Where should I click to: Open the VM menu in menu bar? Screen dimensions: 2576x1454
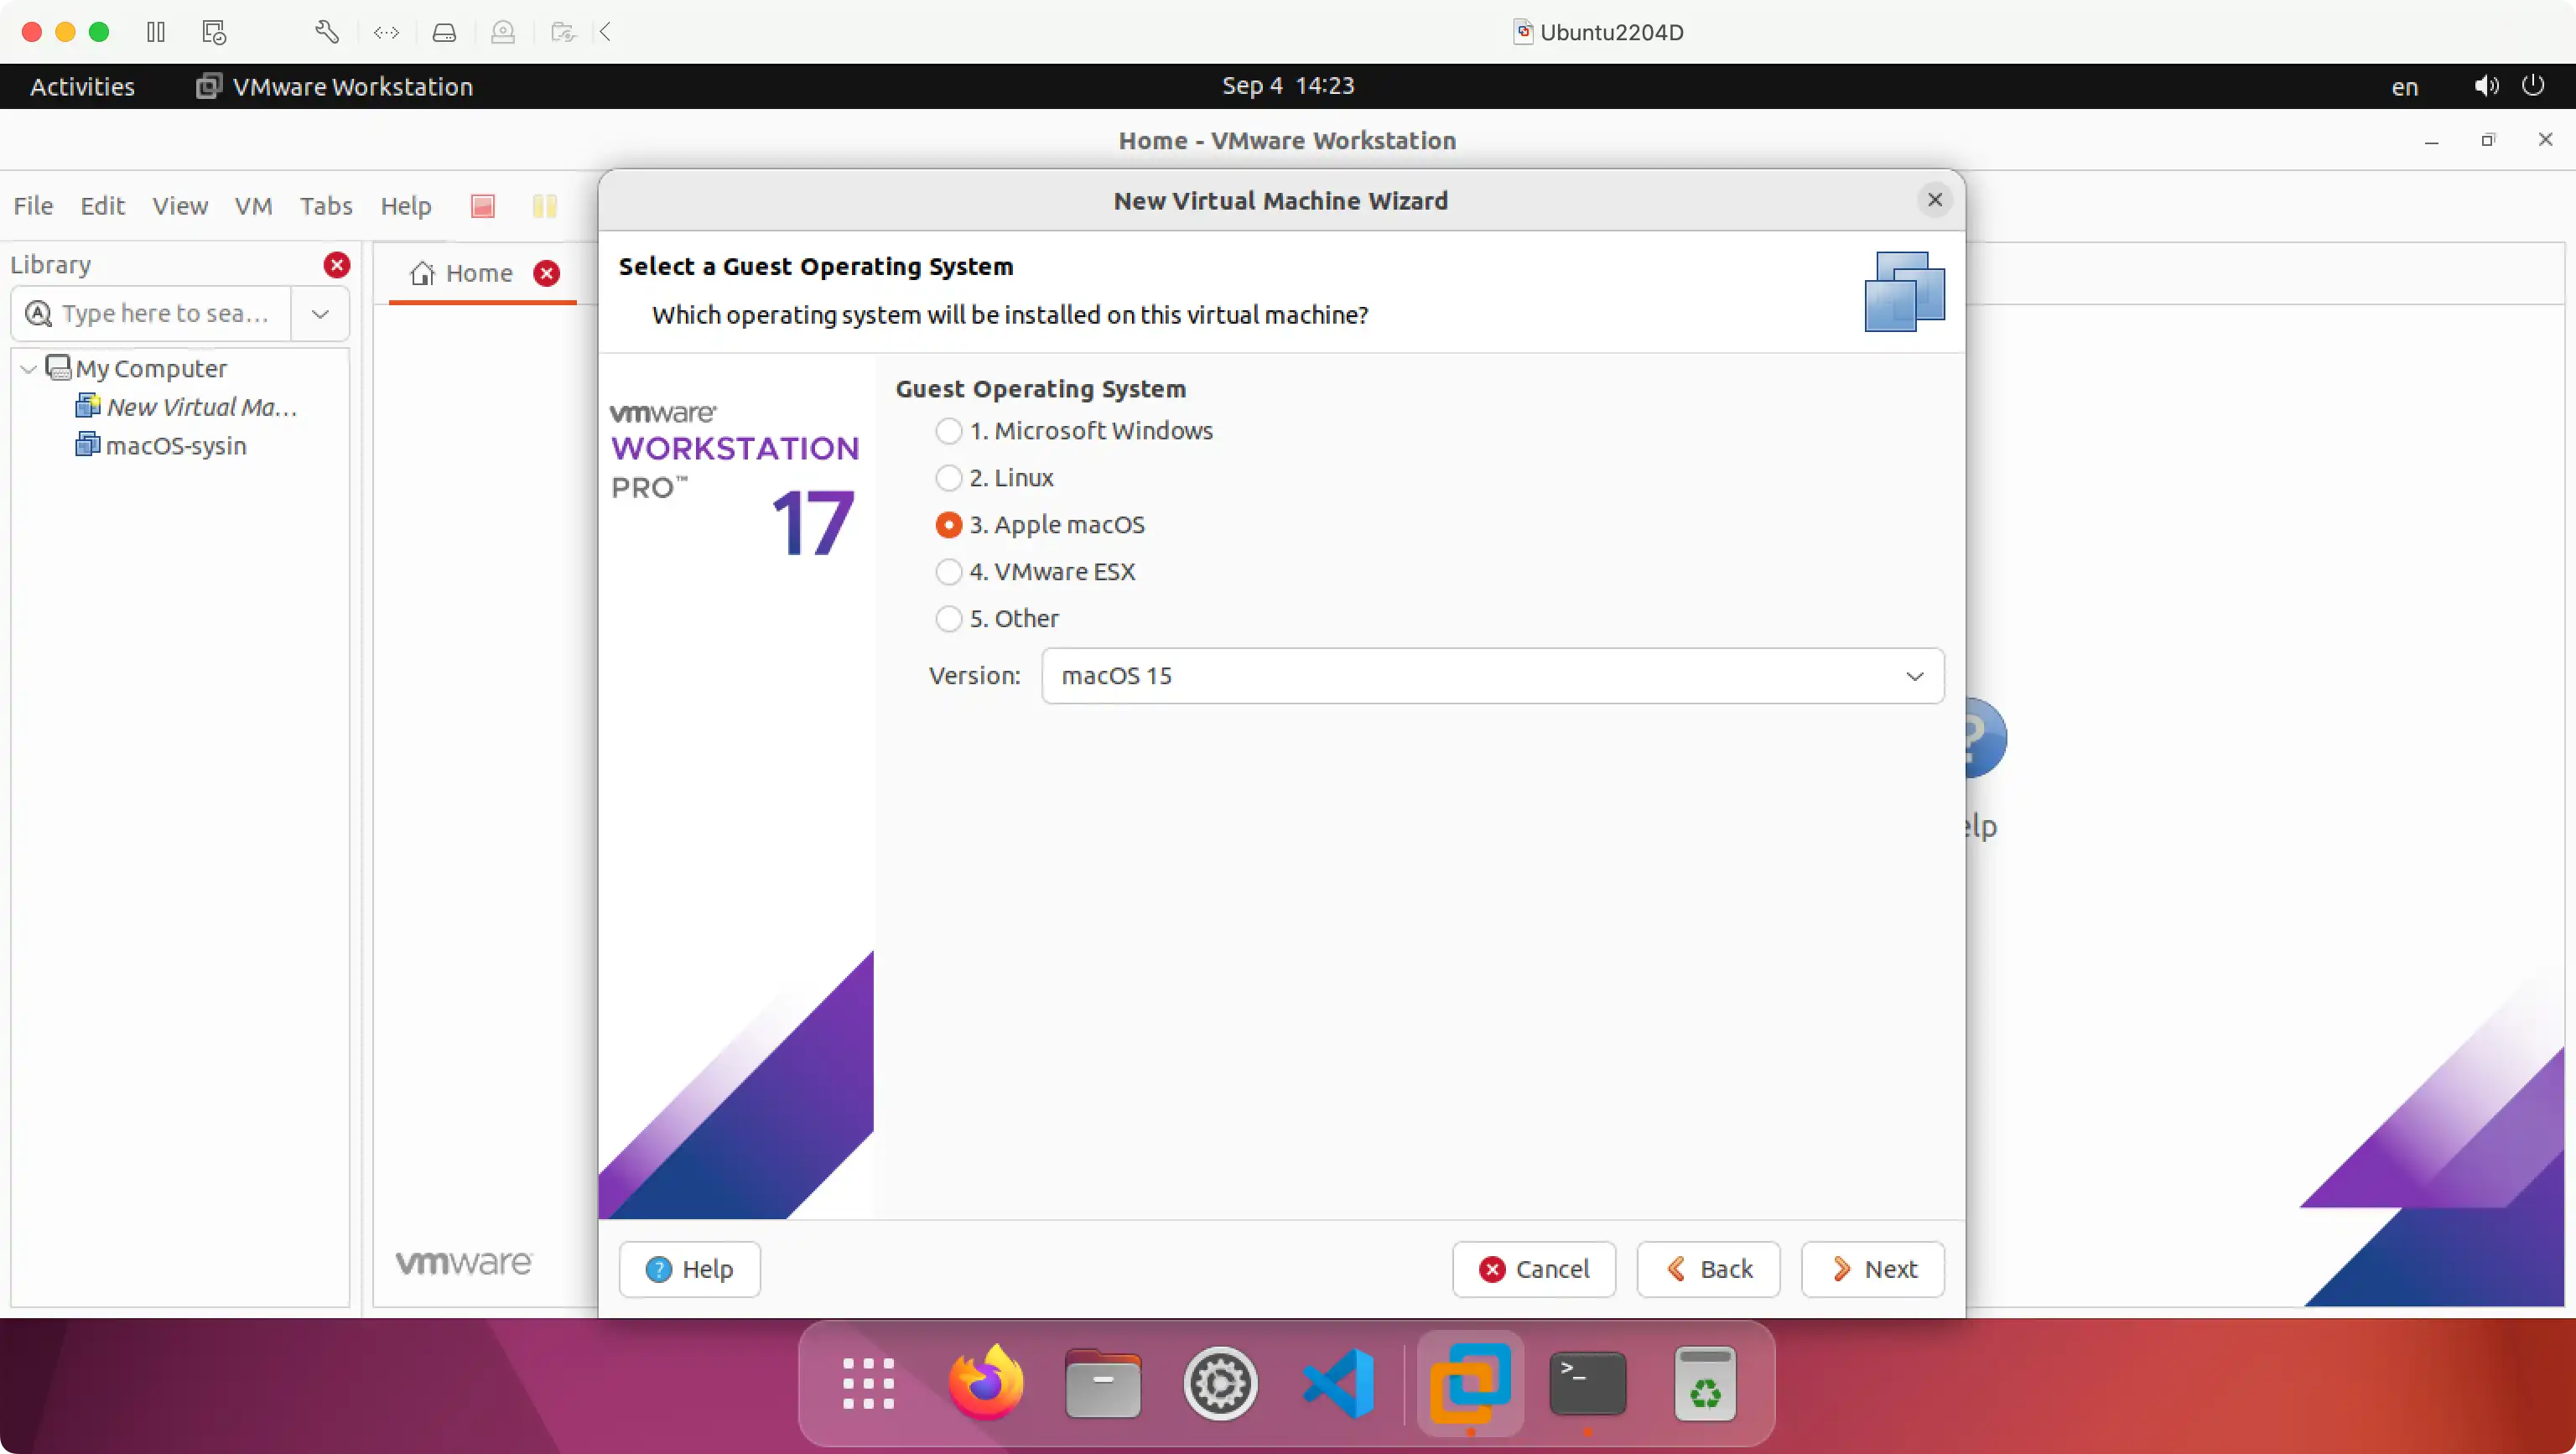click(x=253, y=205)
